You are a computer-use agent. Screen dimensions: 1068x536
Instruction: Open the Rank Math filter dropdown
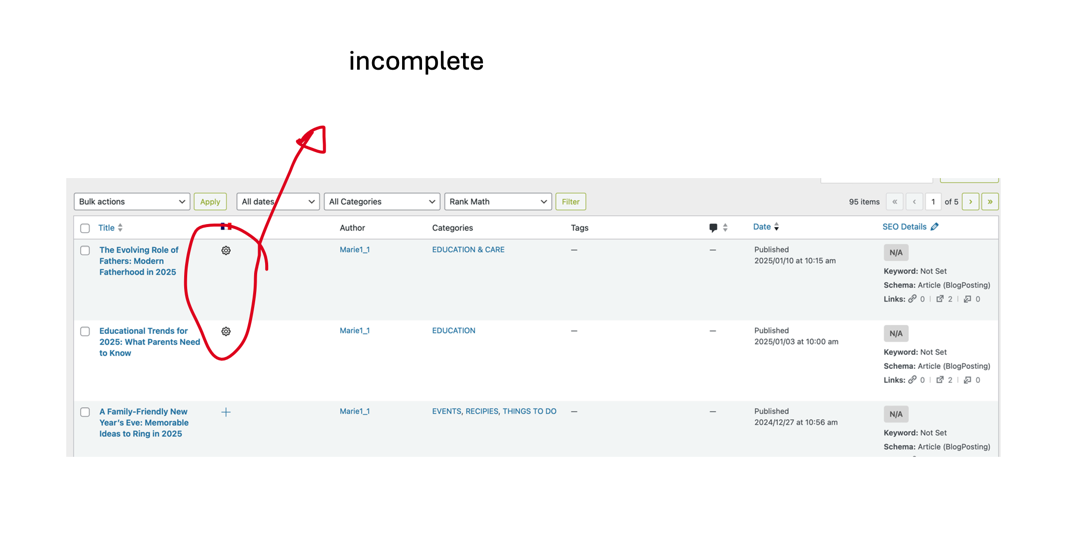tap(498, 202)
